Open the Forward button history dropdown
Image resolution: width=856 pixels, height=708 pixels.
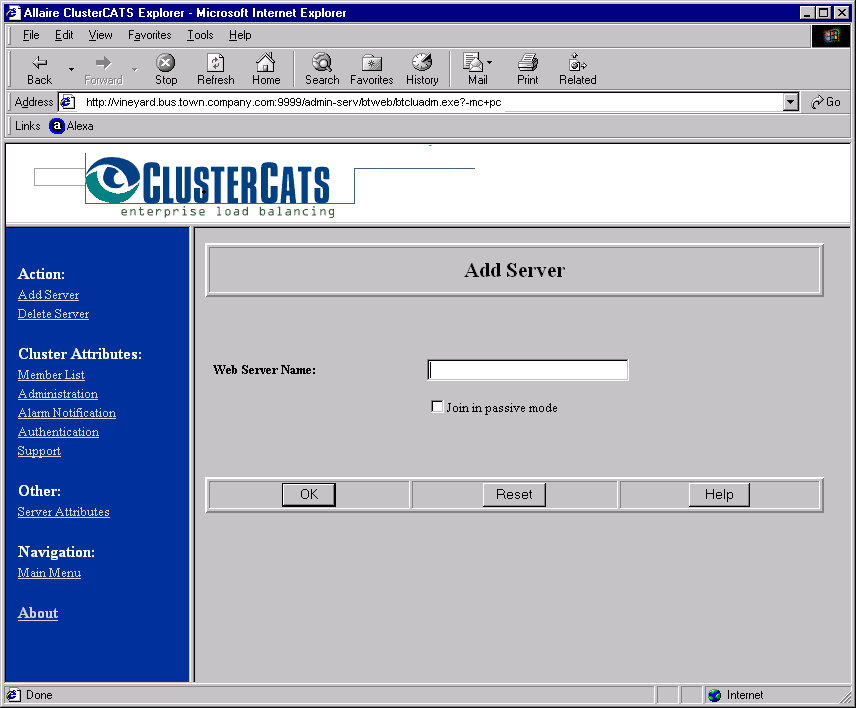tap(135, 69)
